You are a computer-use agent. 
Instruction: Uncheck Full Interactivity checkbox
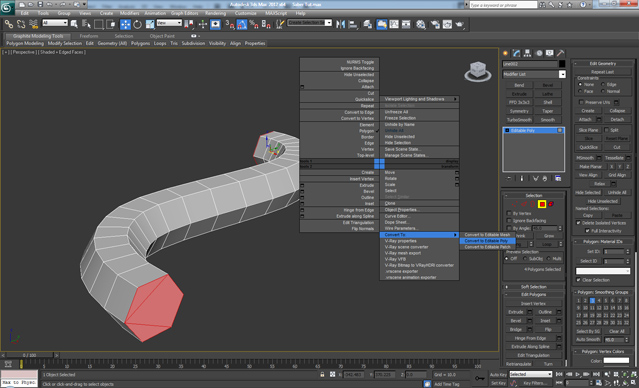pyautogui.click(x=587, y=231)
